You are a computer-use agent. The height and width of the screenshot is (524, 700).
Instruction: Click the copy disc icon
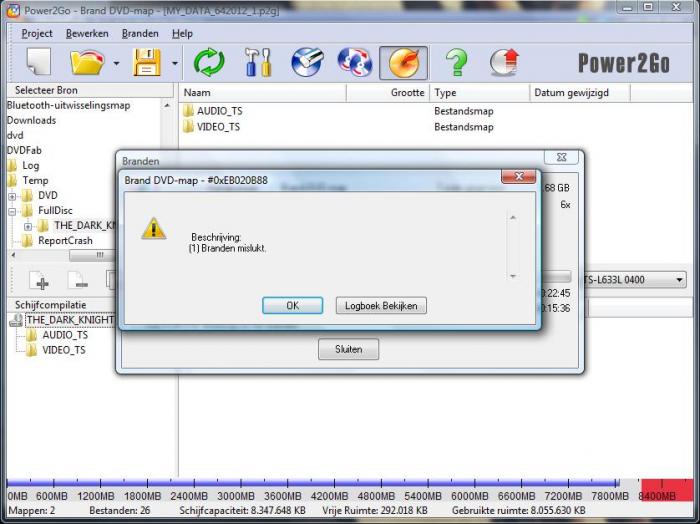click(355, 62)
